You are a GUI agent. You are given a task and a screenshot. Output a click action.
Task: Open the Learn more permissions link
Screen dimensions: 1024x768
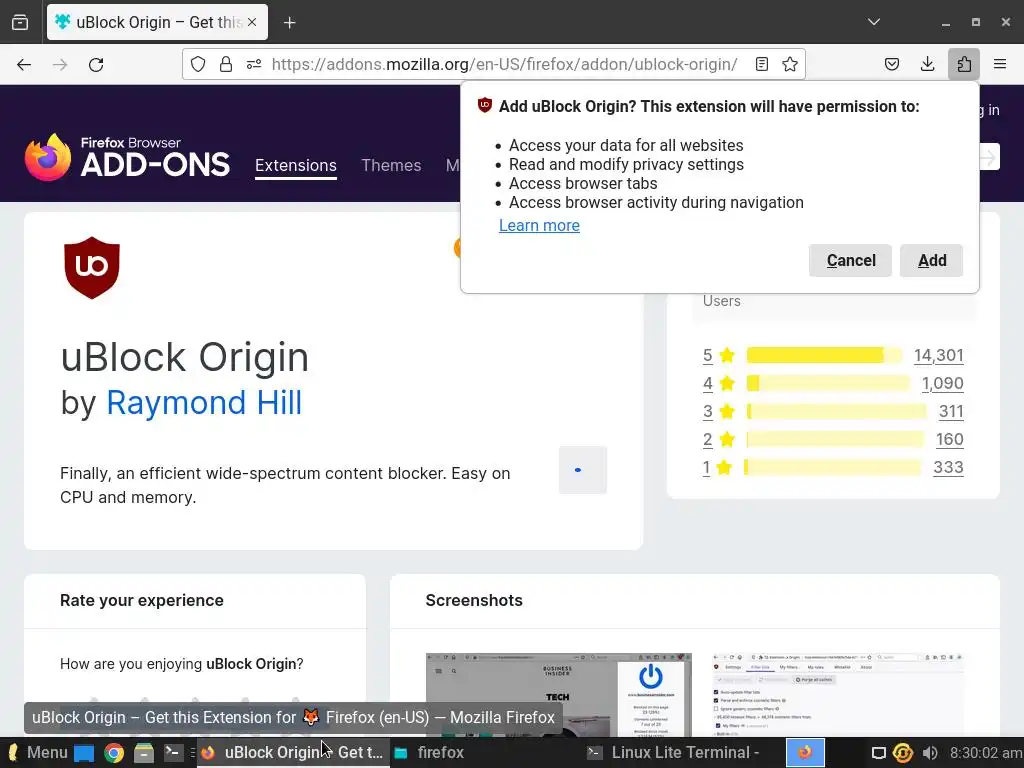pos(539,225)
